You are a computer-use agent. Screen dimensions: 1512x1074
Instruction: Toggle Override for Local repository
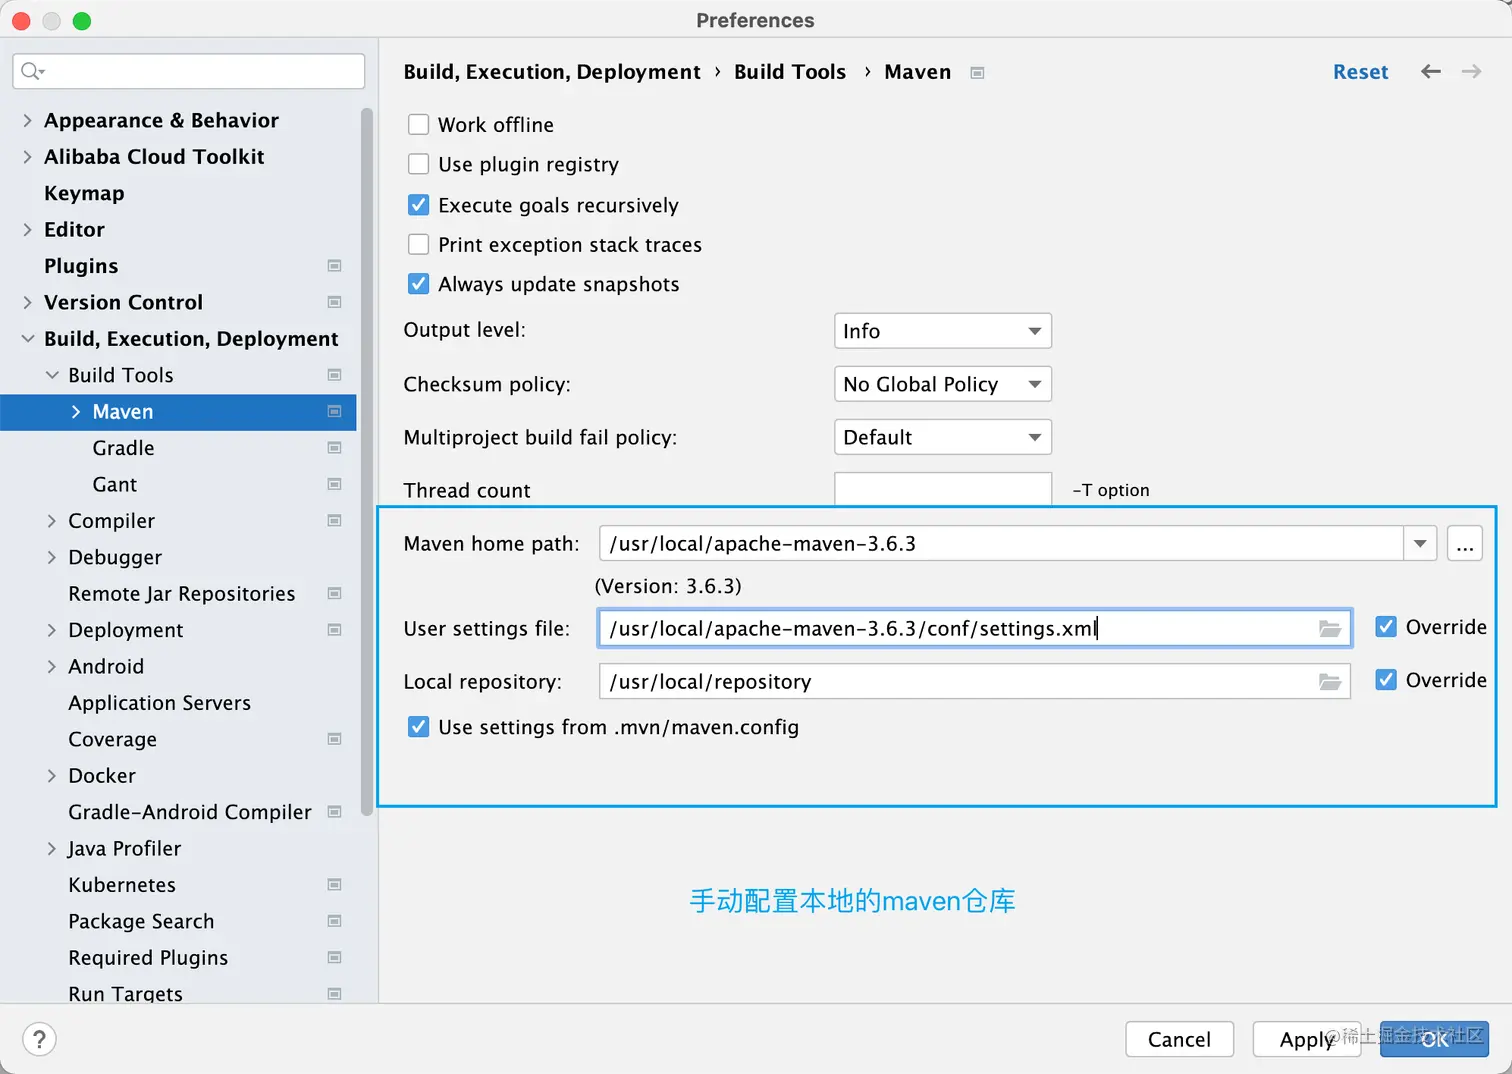[1386, 680]
